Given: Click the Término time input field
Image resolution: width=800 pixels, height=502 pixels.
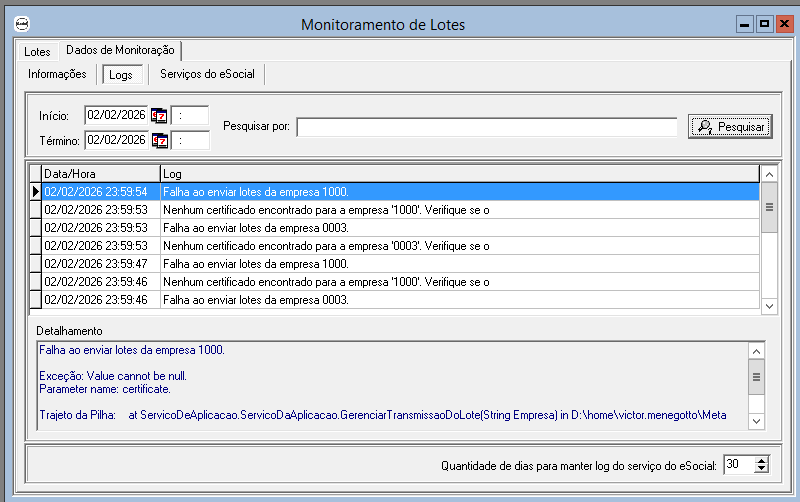Looking at the screenshot, I should [190, 140].
